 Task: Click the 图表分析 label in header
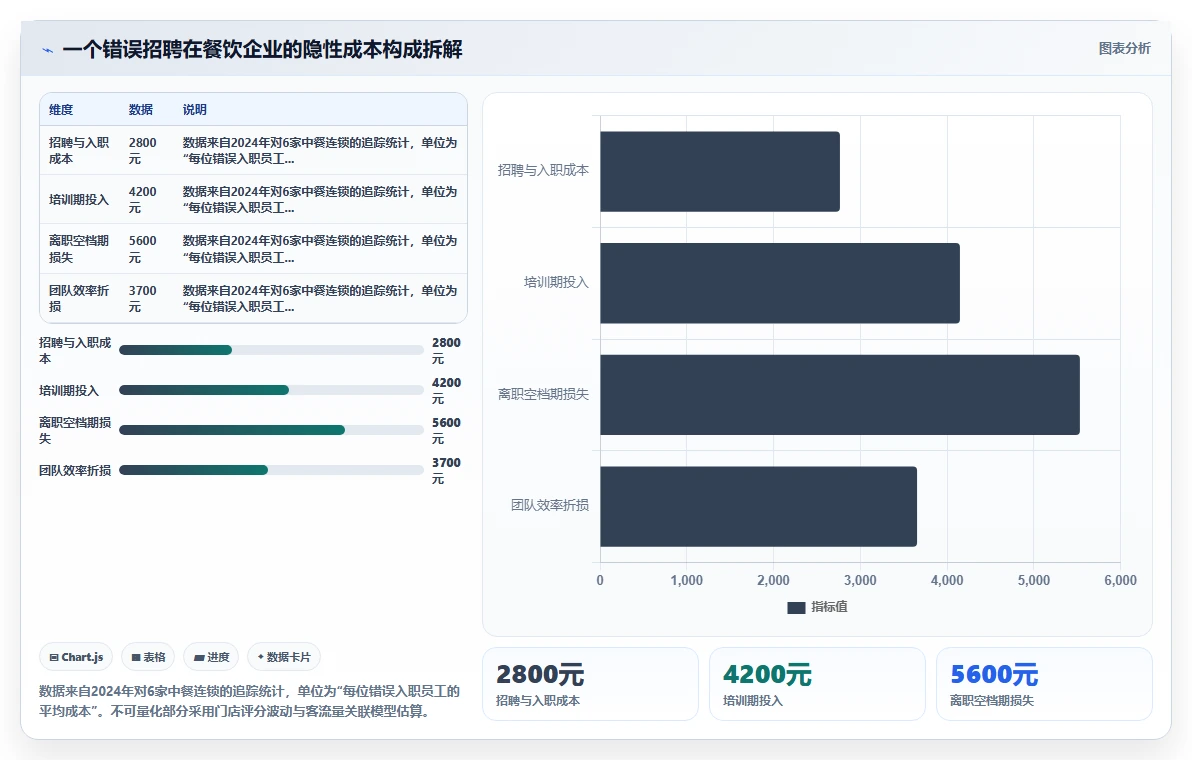click(1124, 49)
